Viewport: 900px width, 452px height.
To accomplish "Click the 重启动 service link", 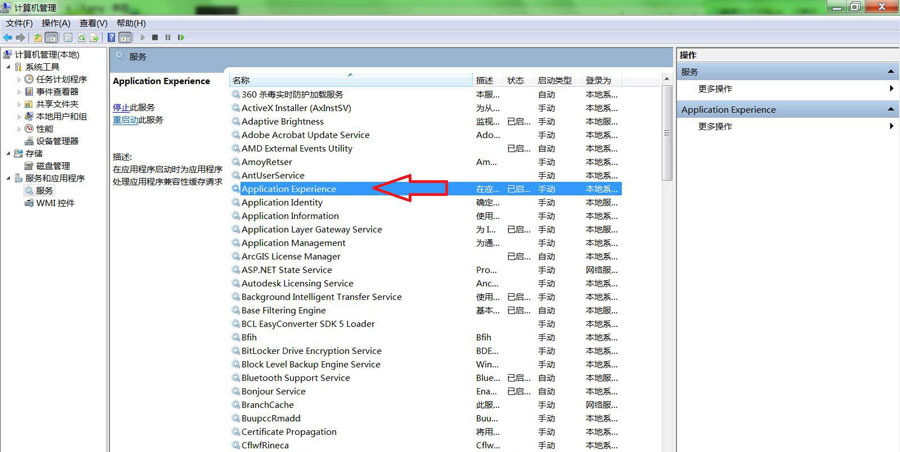I will pyautogui.click(x=125, y=120).
